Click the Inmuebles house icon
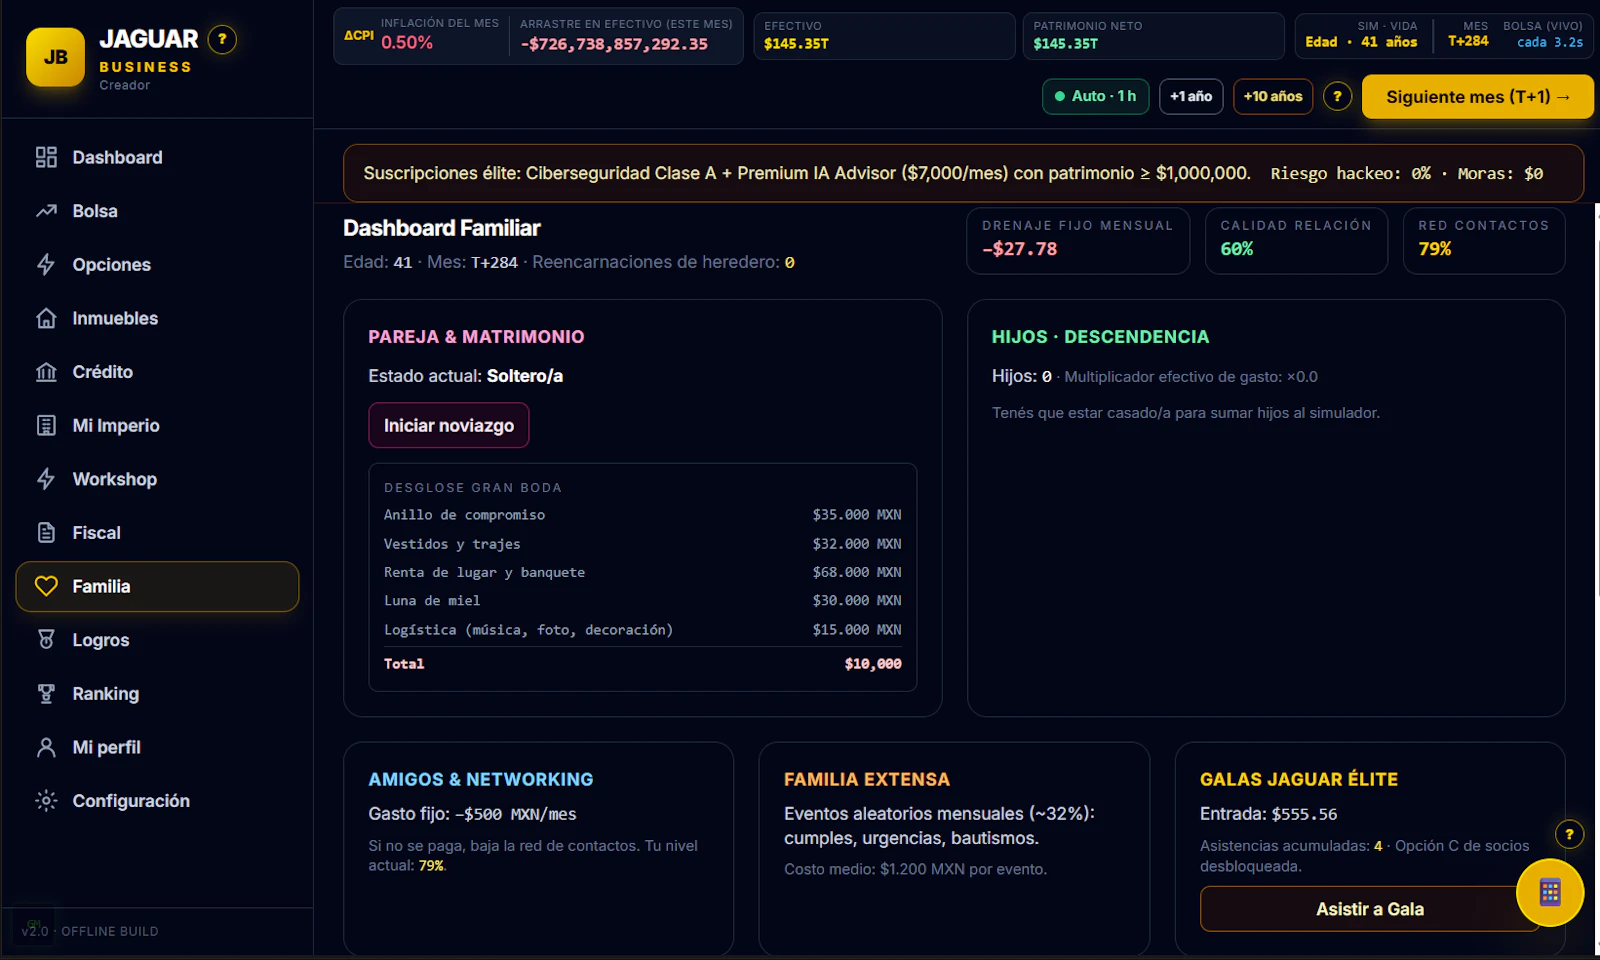 click(x=46, y=318)
